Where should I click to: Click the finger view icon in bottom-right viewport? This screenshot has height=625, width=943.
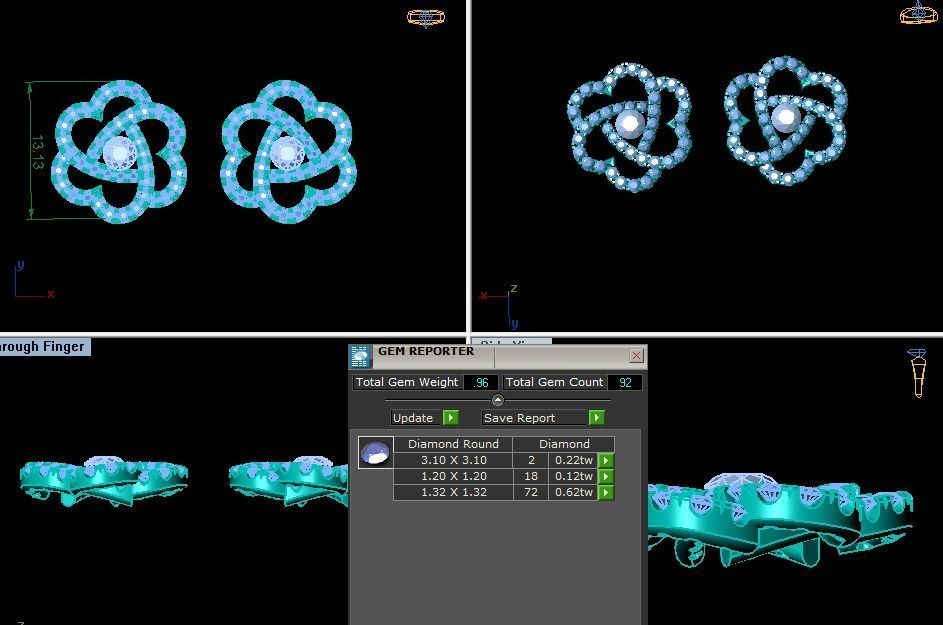click(918, 373)
